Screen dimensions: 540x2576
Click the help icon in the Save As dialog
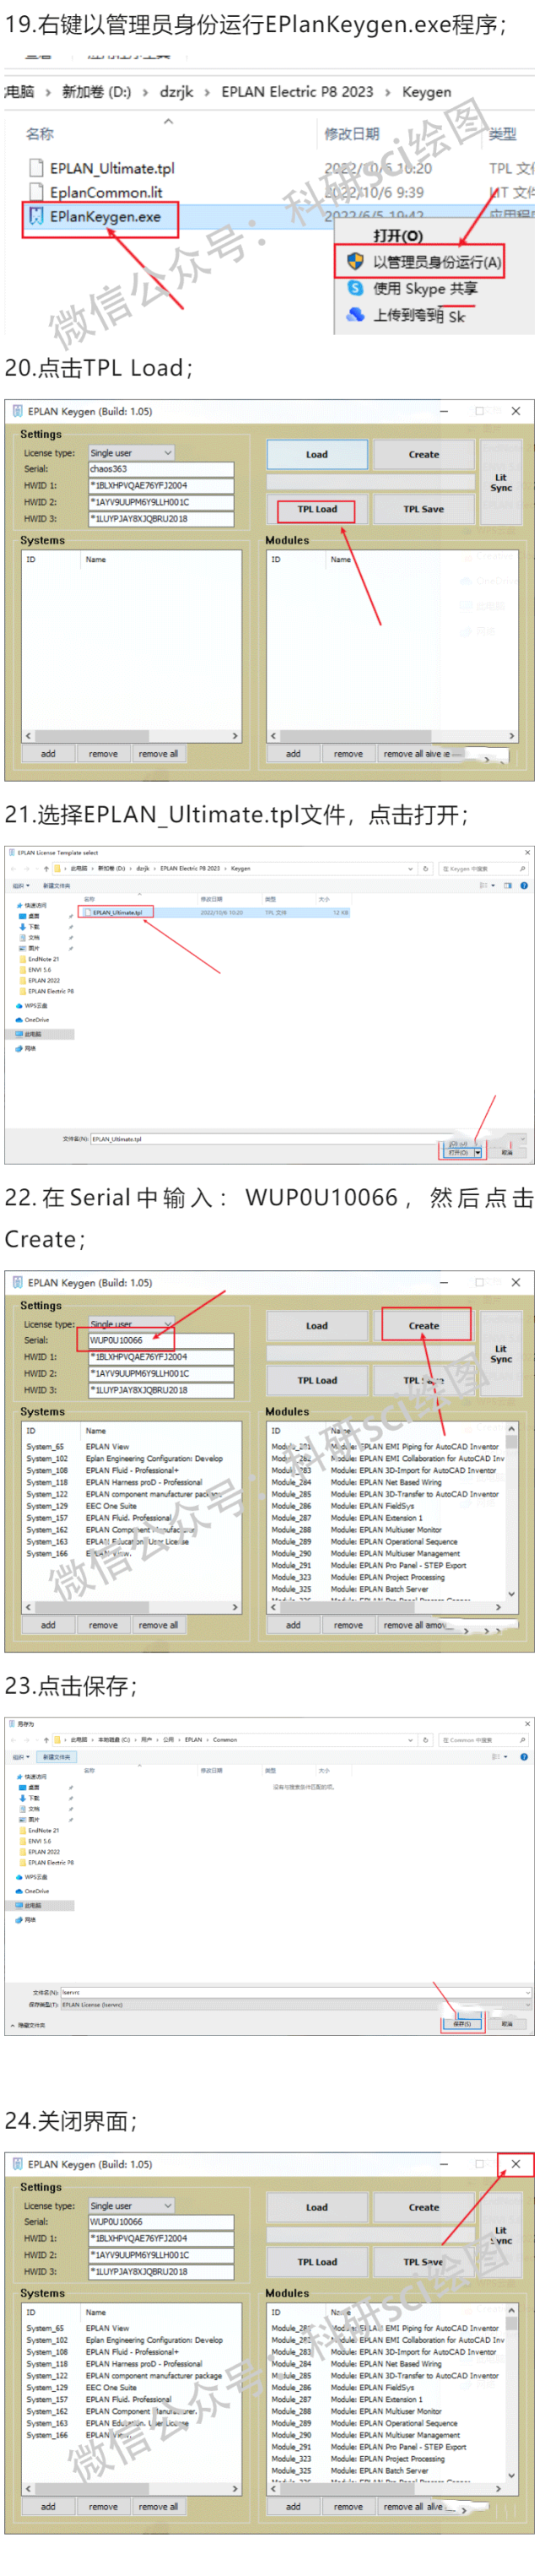tap(524, 1756)
